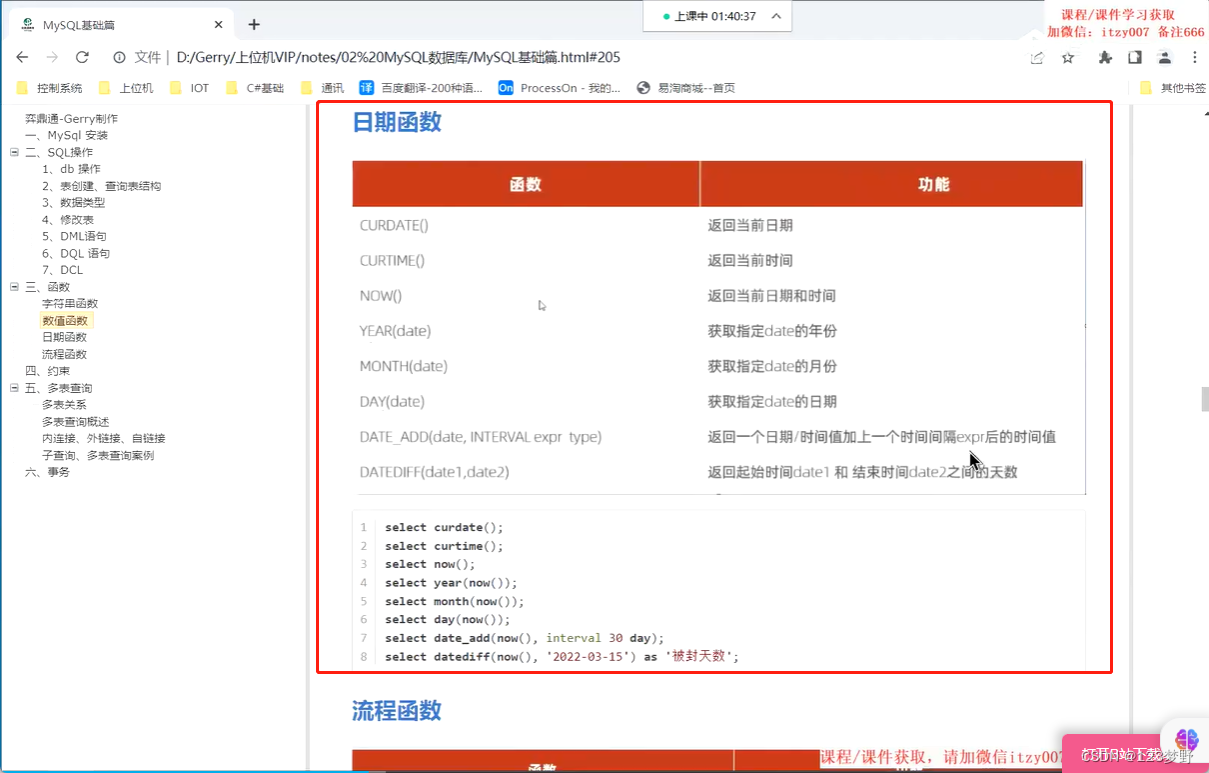Go to 四、约束 in the outline
This screenshot has width=1209, height=773.
[47, 371]
